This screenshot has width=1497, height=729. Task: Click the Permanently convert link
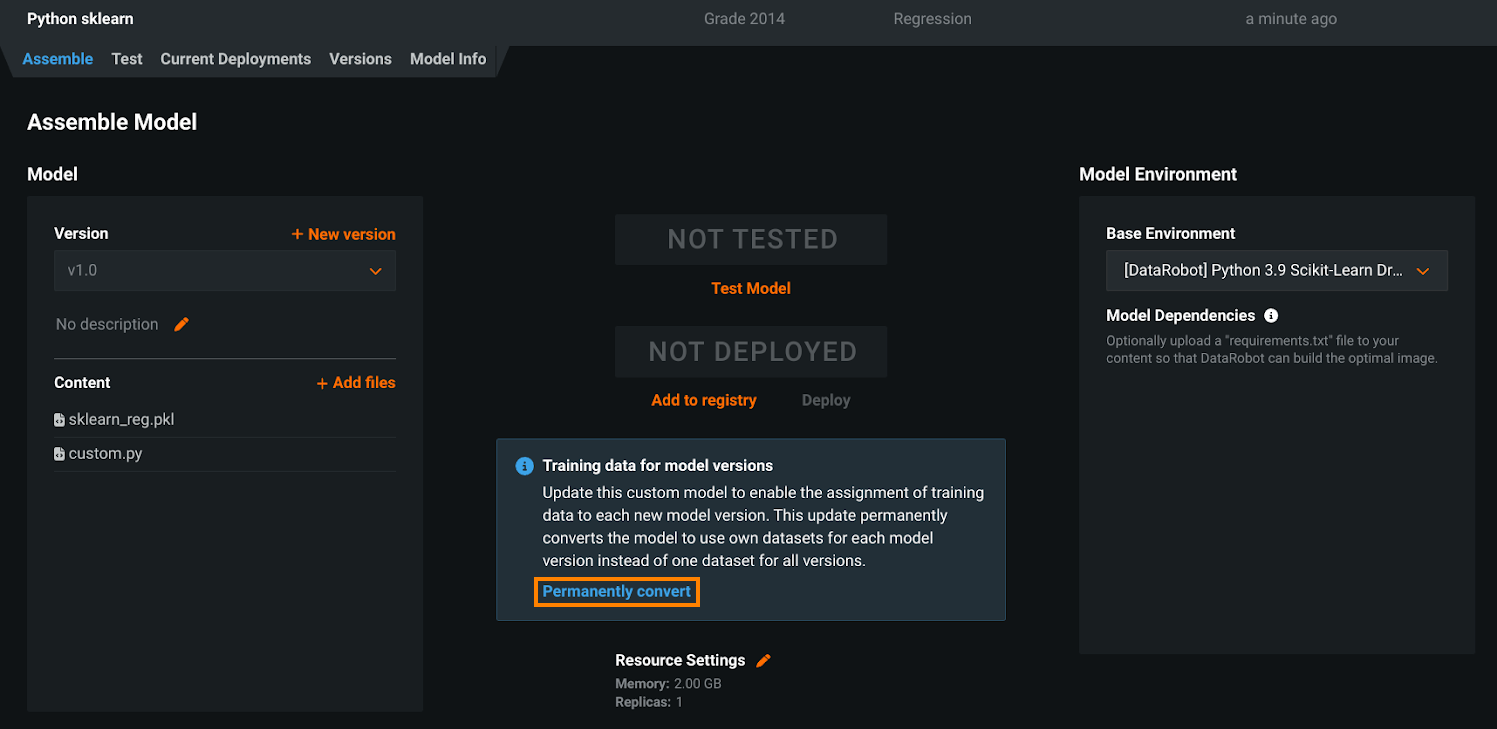(x=616, y=592)
